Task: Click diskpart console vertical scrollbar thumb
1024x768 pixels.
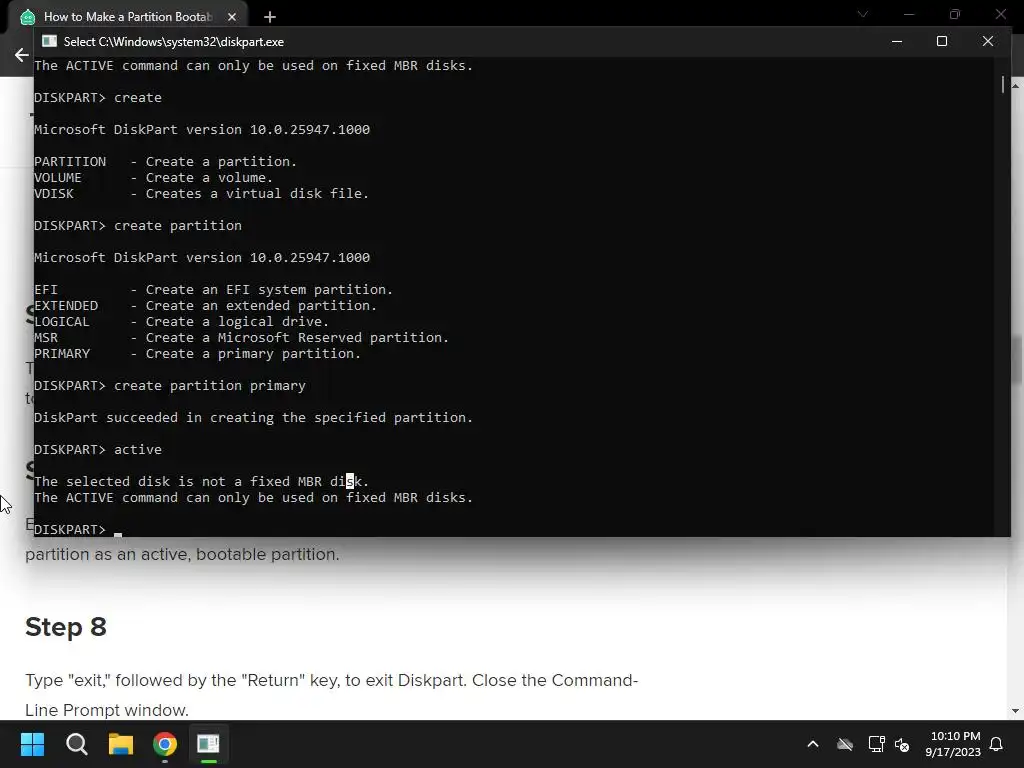Action: point(1003,84)
